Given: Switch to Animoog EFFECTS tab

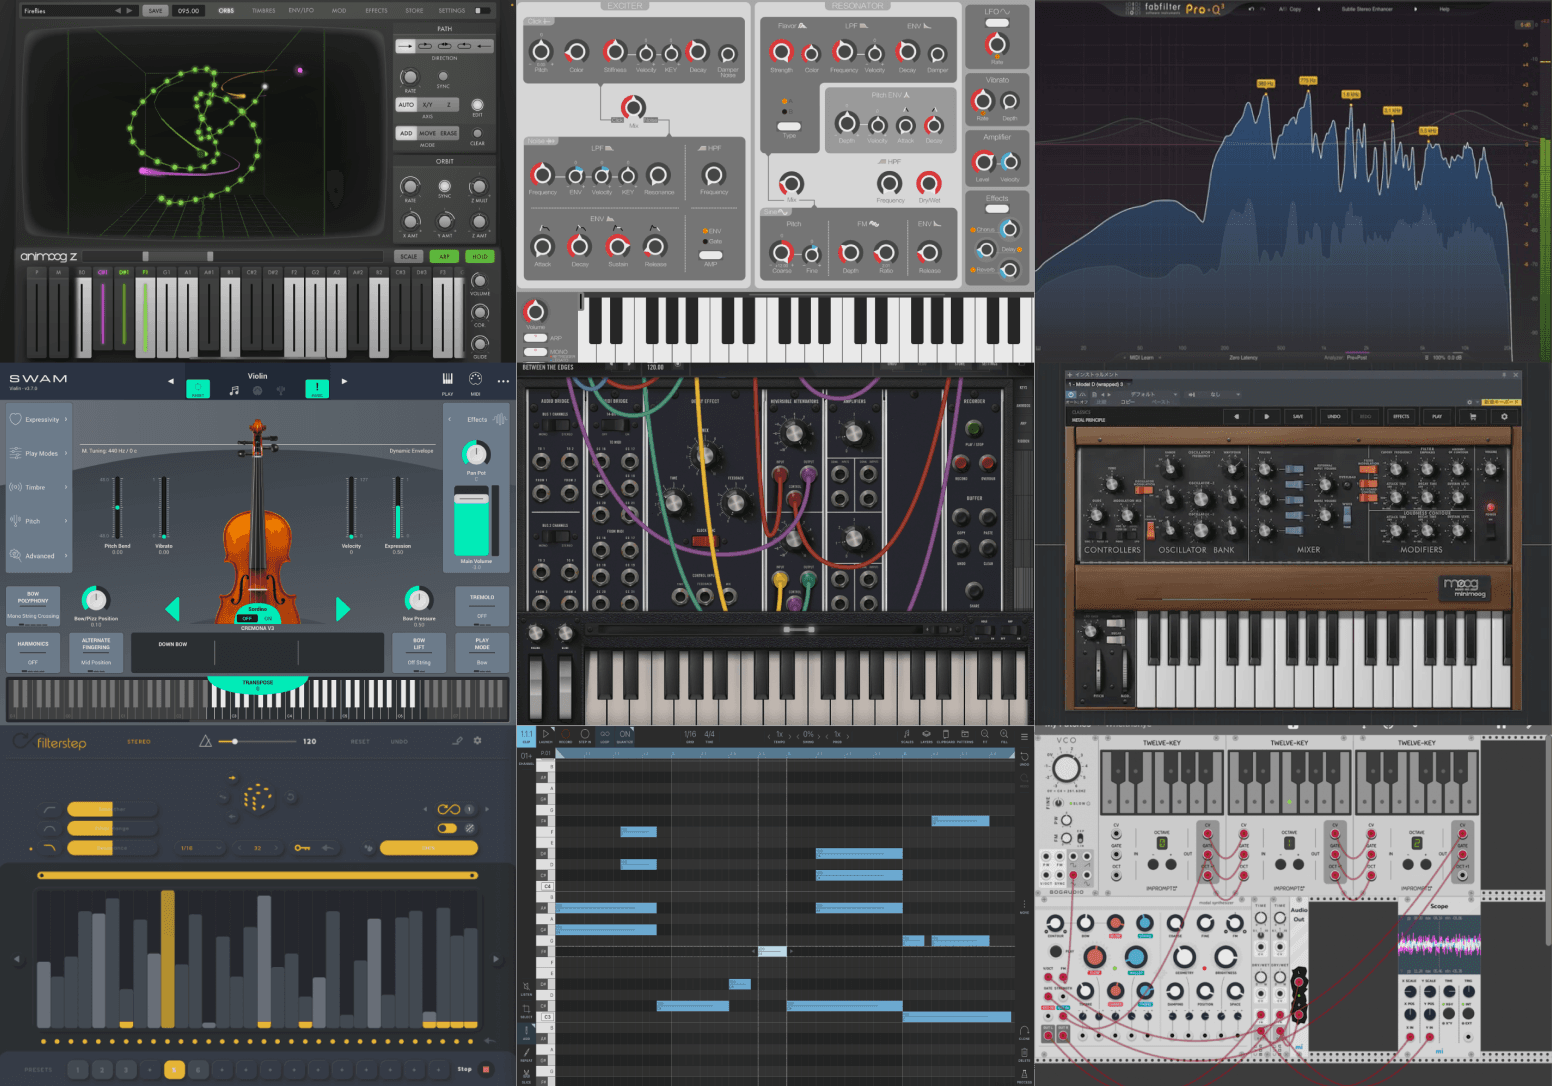Looking at the screenshot, I should pos(376,10).
